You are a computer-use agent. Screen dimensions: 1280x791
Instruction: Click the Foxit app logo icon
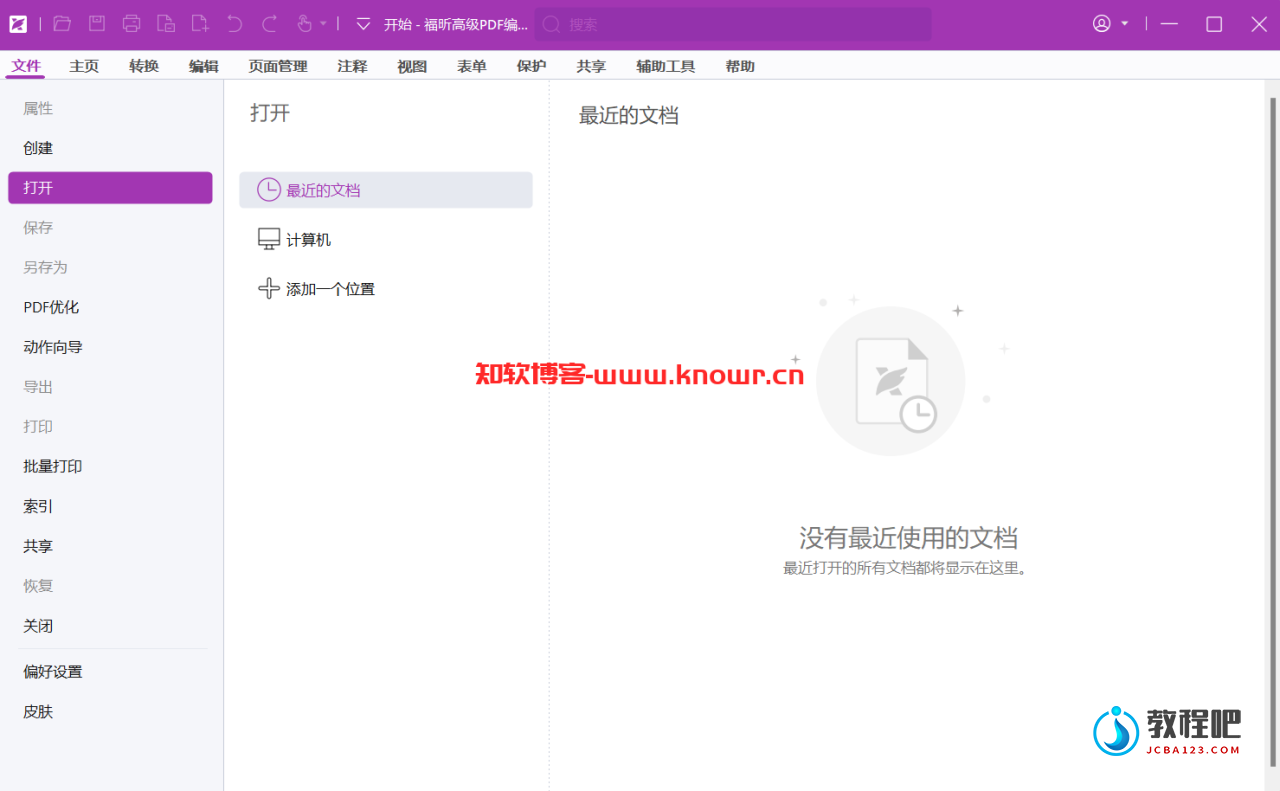(18, 24)
